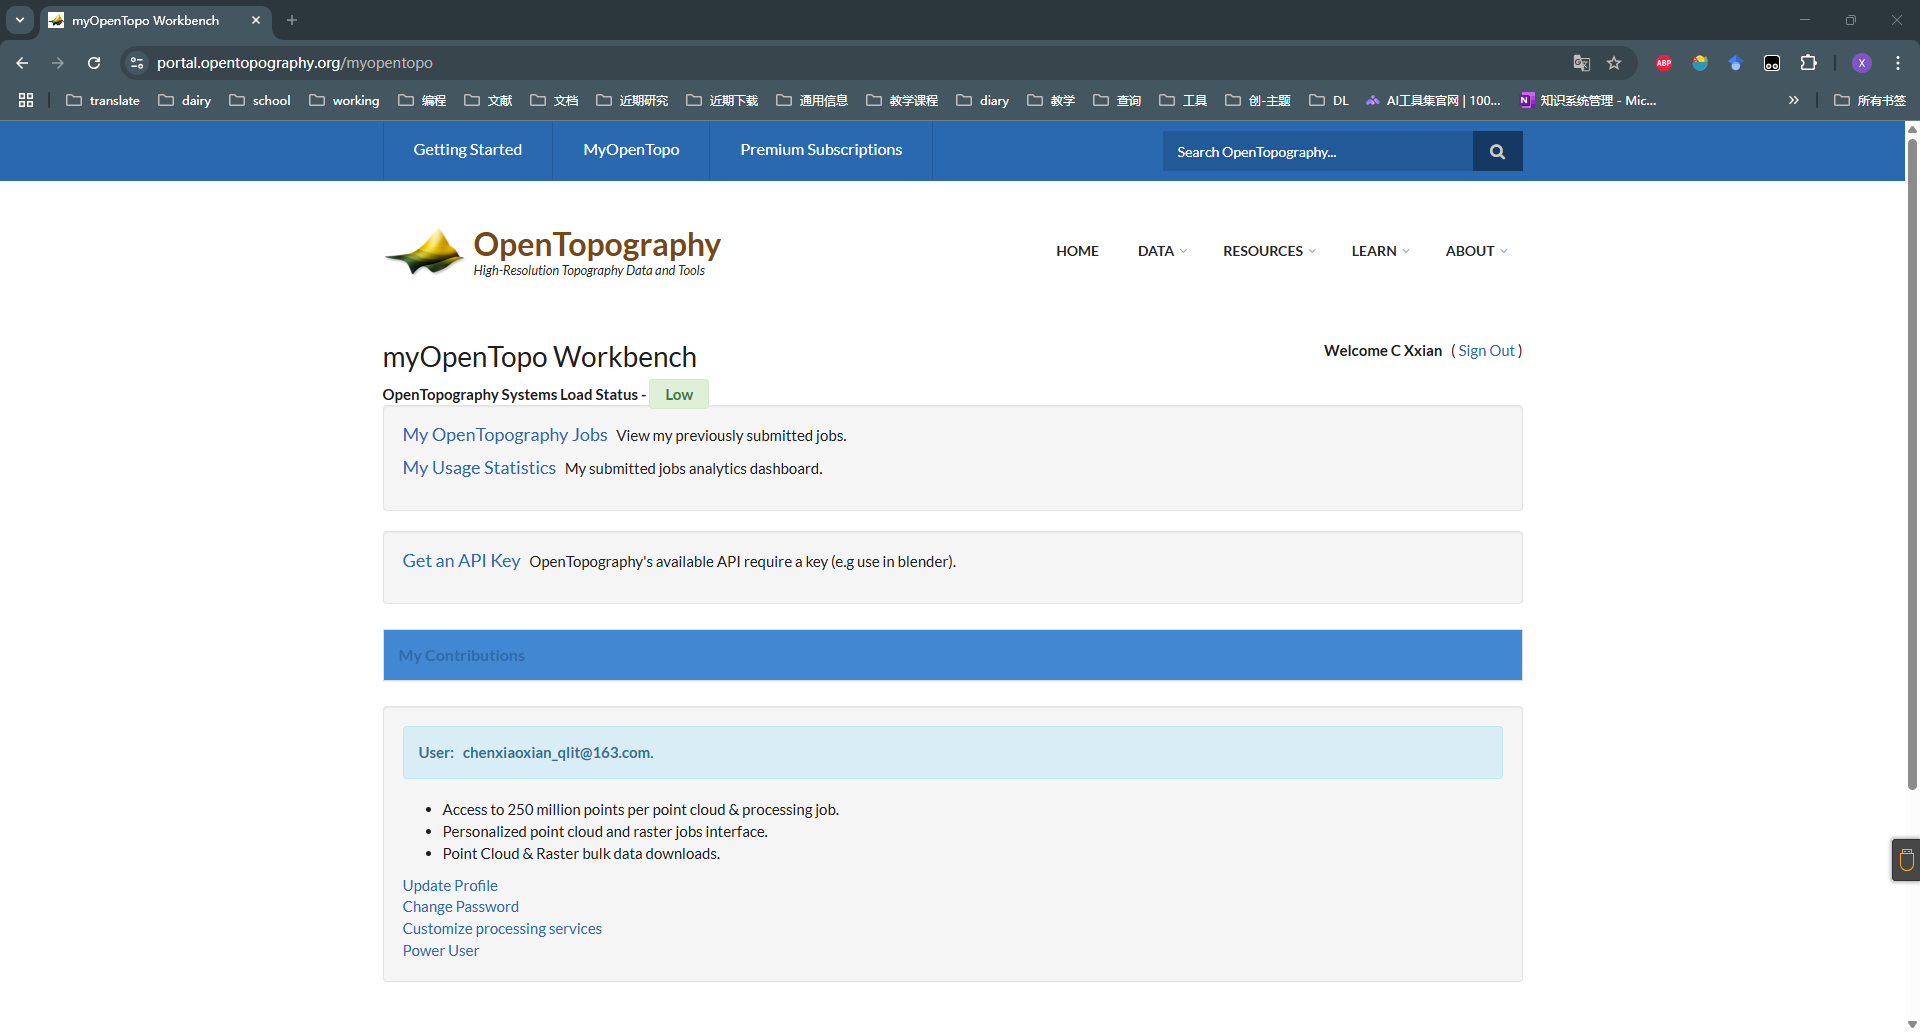The image size is (1920, 1032).
Task: Click the search magnifier button
Action: [x=1497, y=151]
